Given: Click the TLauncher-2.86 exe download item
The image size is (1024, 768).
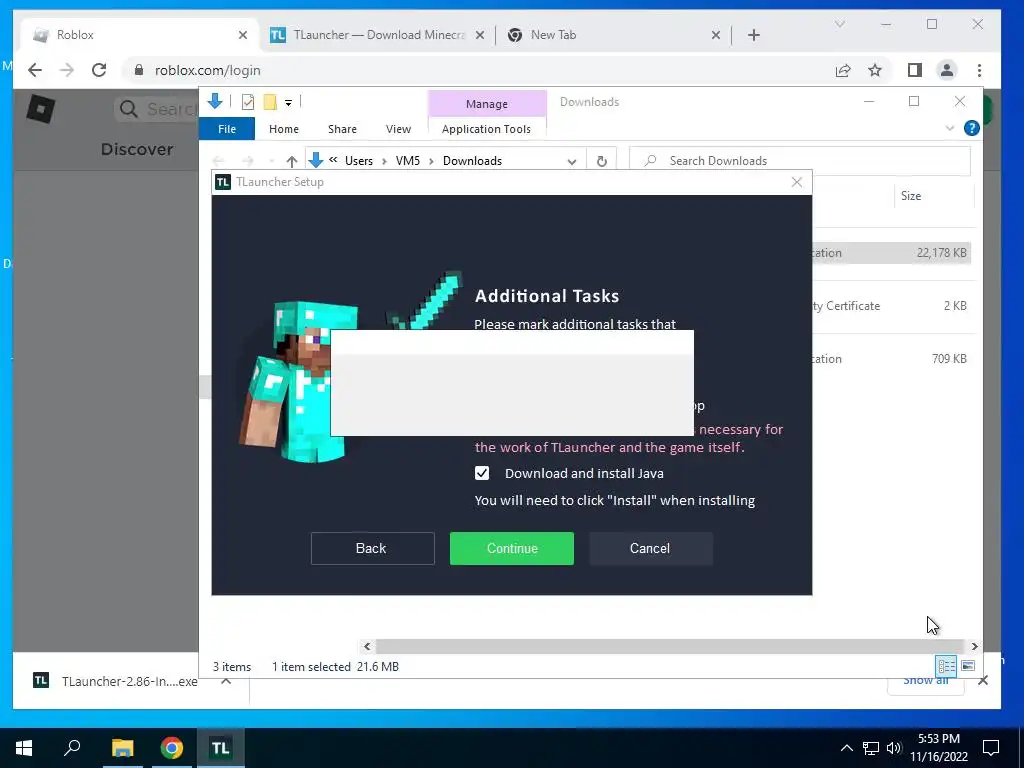Looking at the screenshot, I should 116,681.
